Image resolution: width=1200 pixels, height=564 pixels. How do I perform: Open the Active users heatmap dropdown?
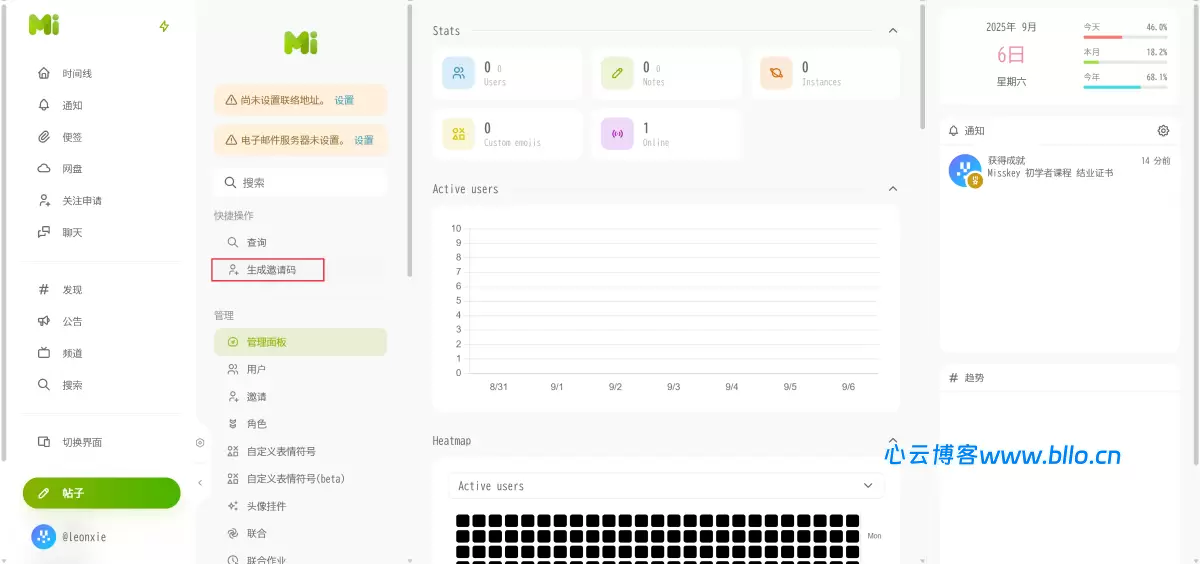pos(666,486)
